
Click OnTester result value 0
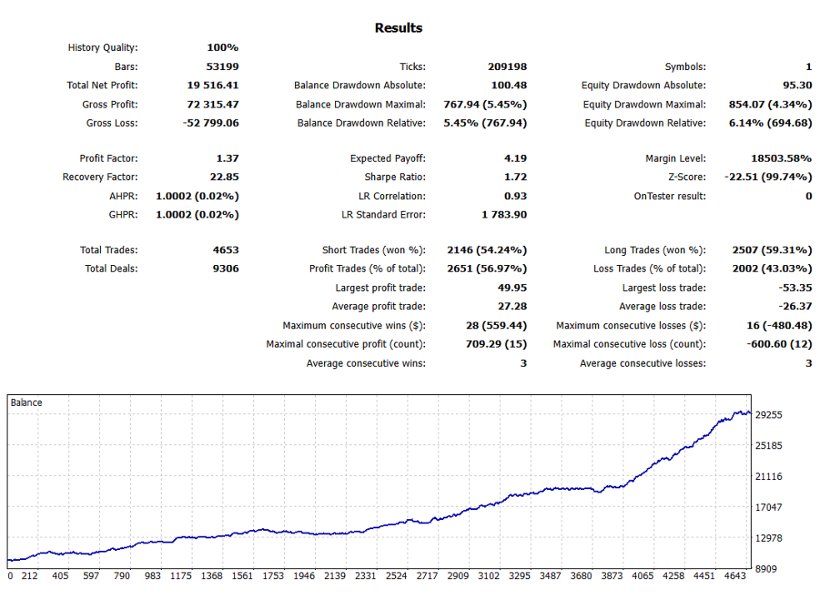808,196
